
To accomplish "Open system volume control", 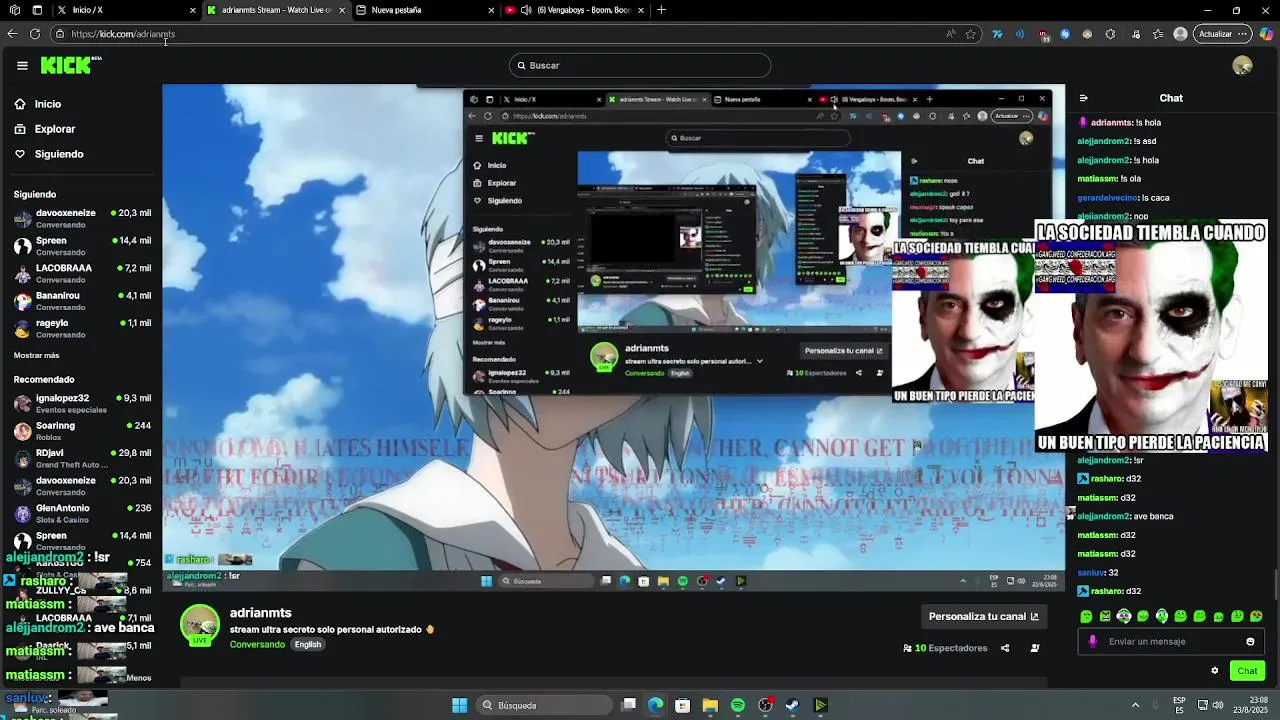I will pyautogui.click(x=1218, y=705).
